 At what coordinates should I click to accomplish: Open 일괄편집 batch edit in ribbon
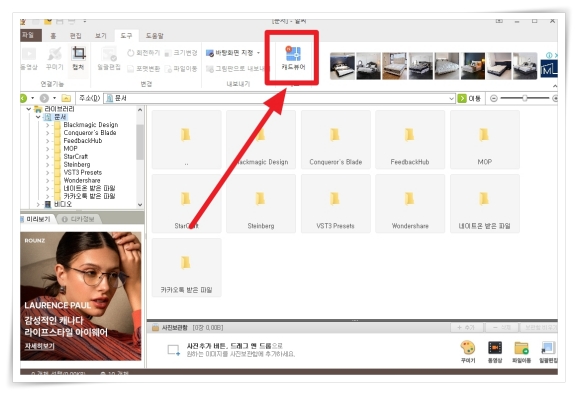[109, 58]
